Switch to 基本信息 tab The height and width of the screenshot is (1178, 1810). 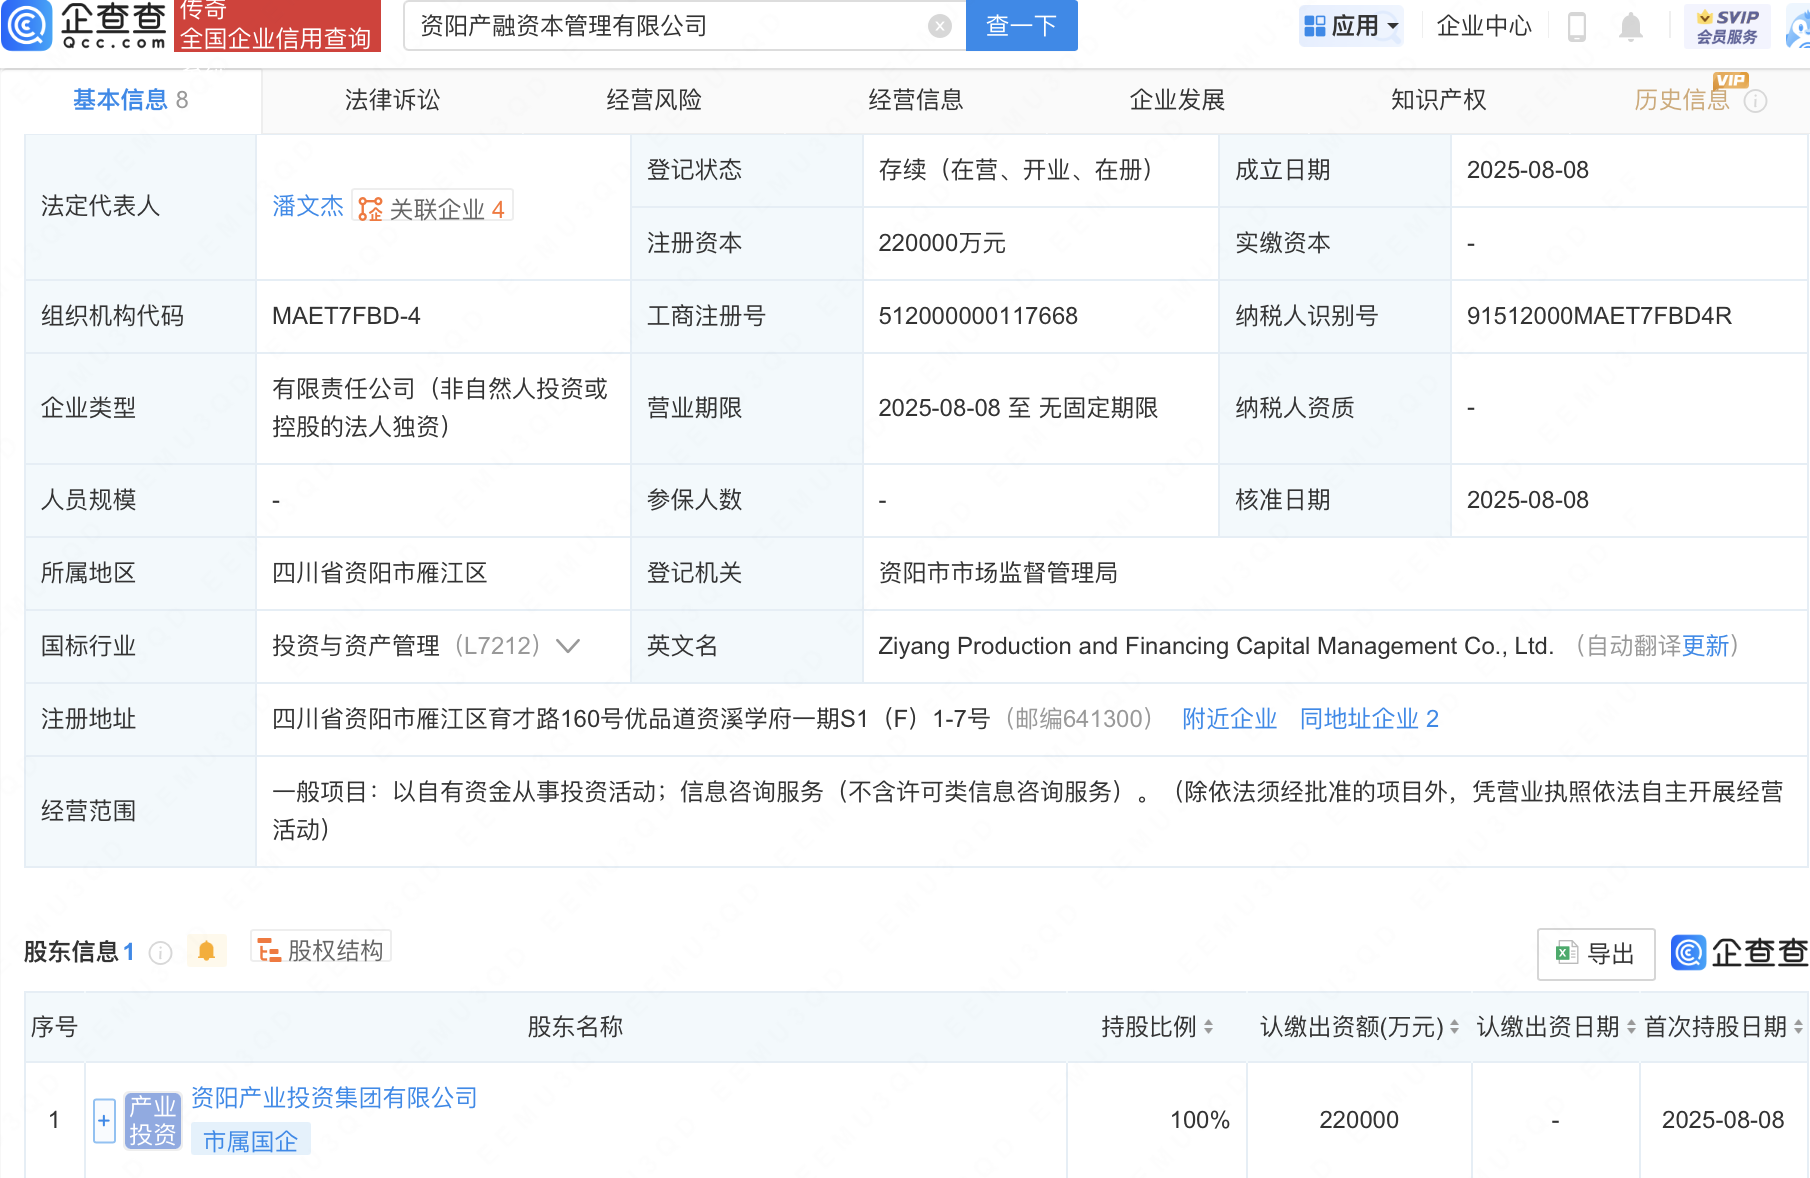point(130,100)
